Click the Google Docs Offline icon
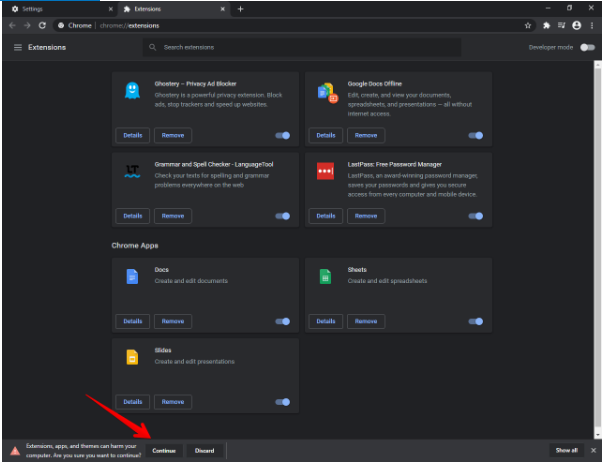The height and width of the screenshot is (463, 608). [x=328, y=93]
